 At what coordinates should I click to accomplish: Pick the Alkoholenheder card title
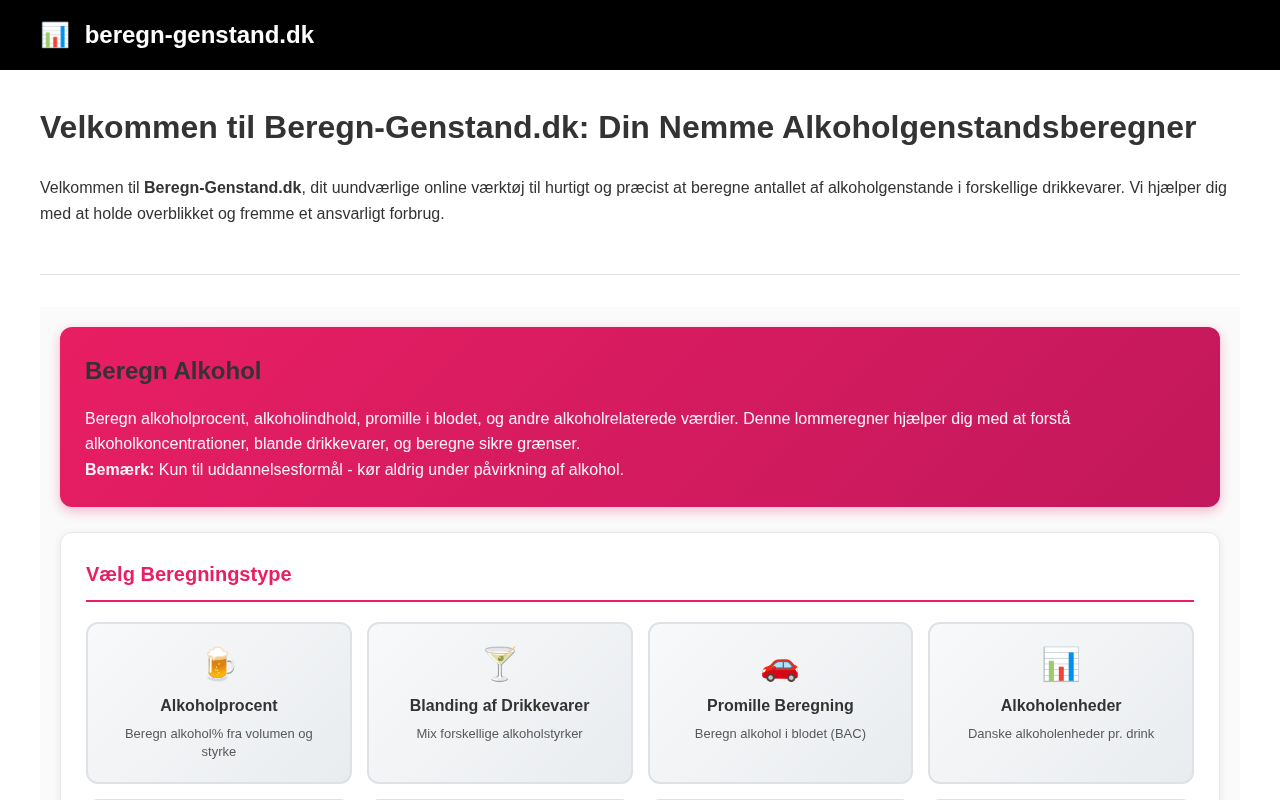pos(1061,705)
